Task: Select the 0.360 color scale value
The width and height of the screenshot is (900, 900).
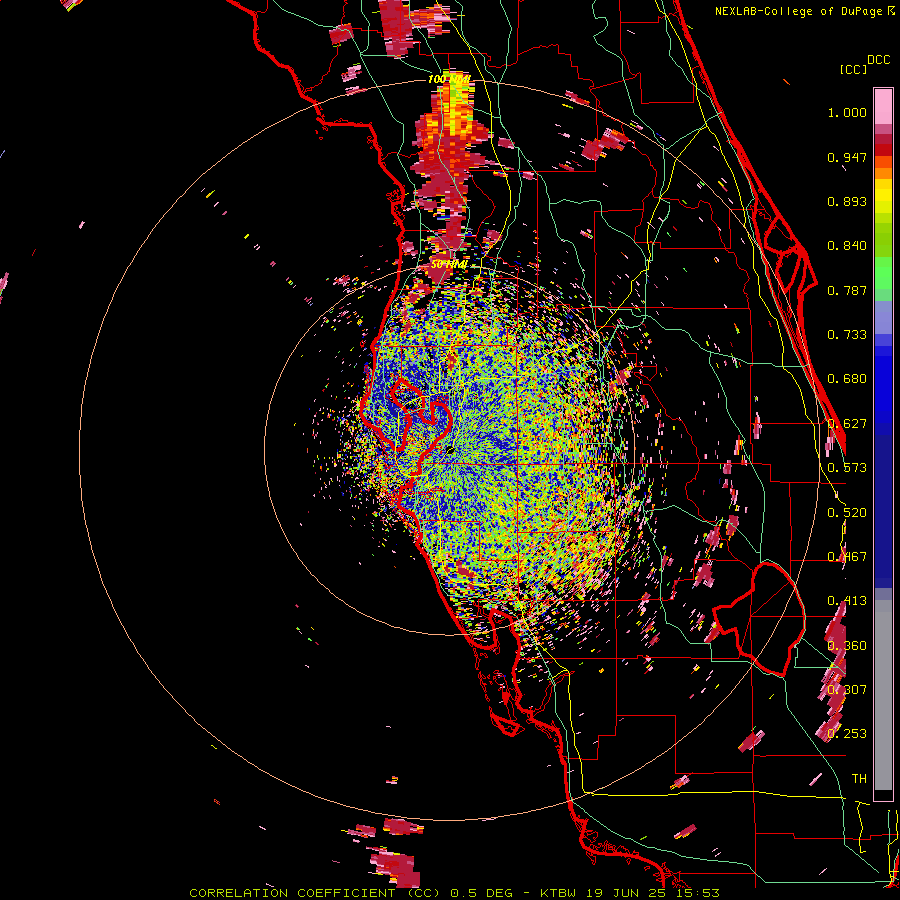Action: (847, 646)
